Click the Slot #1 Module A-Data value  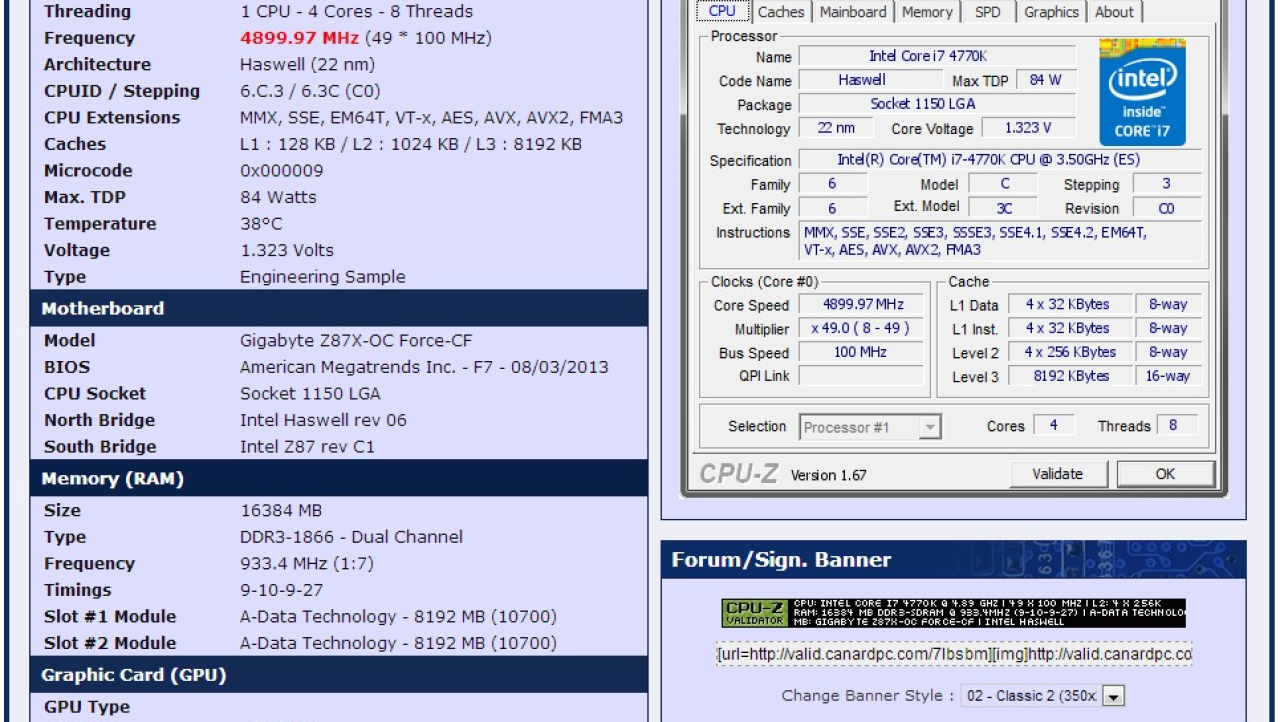[398, 616]
